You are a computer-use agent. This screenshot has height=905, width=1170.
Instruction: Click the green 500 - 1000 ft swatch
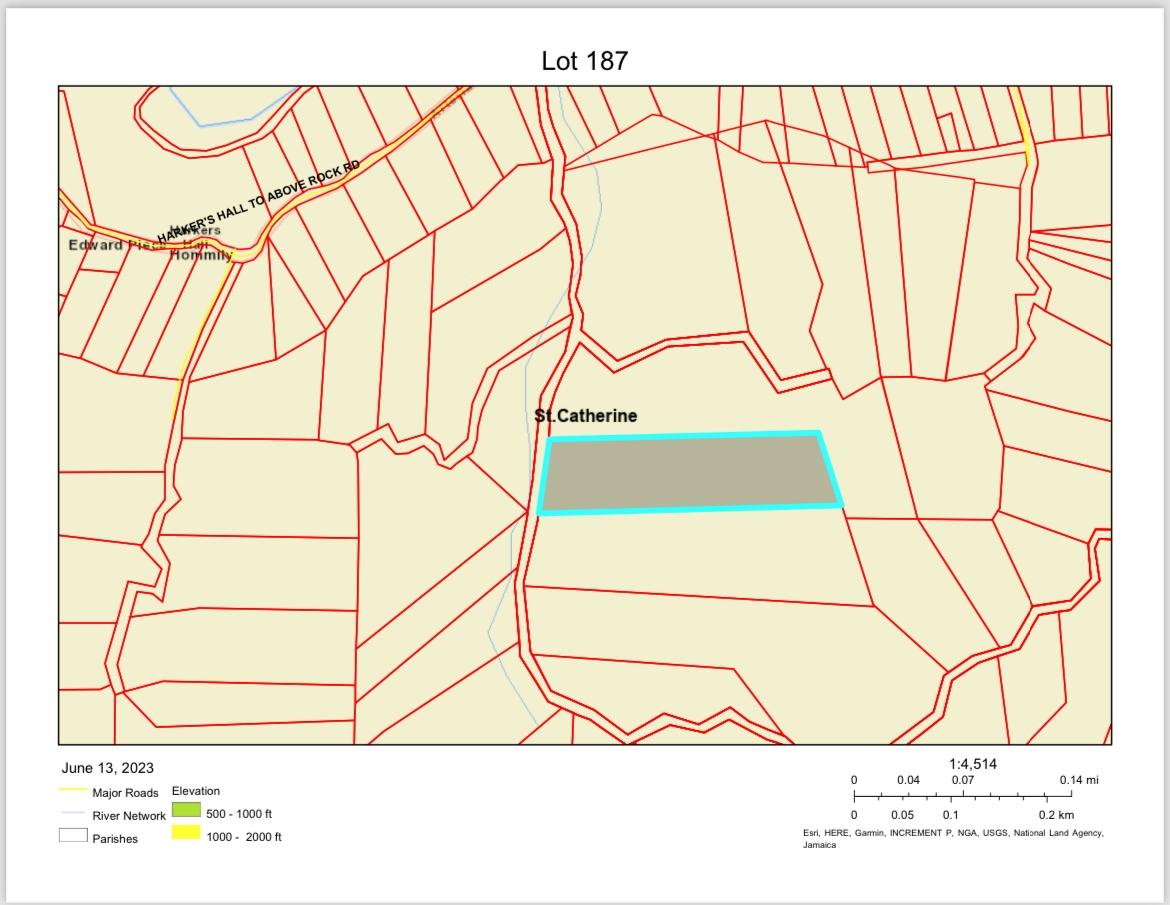tap(186, 811)
